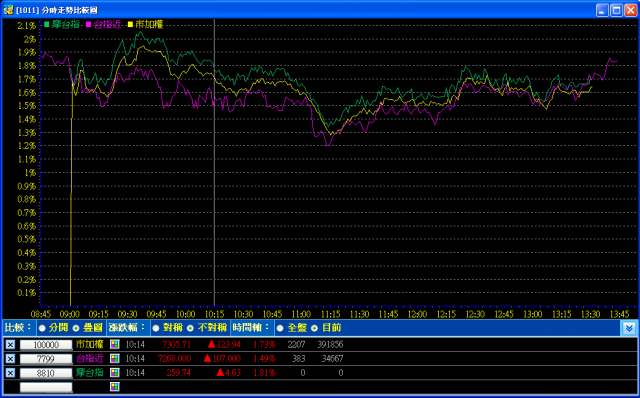Select the 對稱 radio button
640x398 pixels.
pyautogui.click(x=156, y=328)
